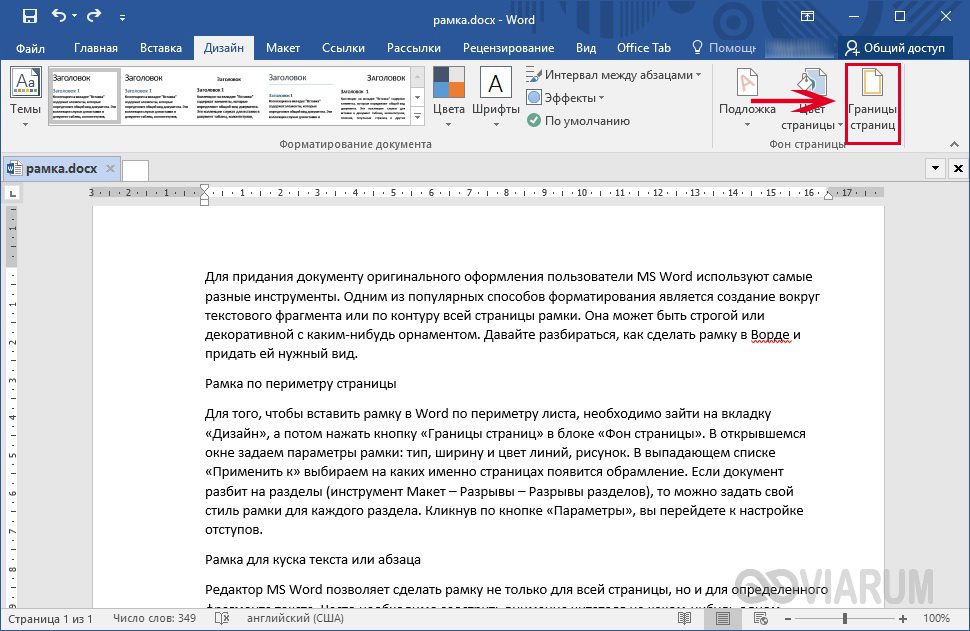Click the zoom out minus button
Viewport: 970px width, 631px height.
pos(788,618)
